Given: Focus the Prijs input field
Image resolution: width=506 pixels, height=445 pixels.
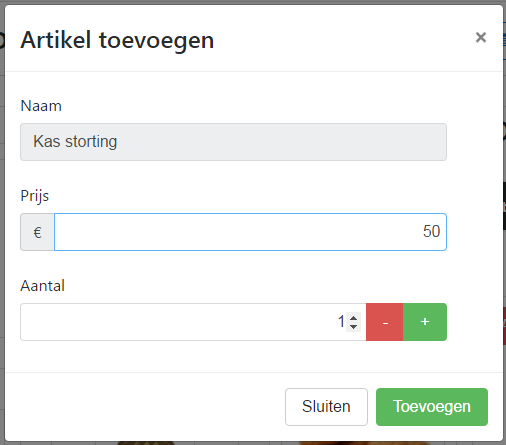Looking at the screenshot, I should (250, 232).
